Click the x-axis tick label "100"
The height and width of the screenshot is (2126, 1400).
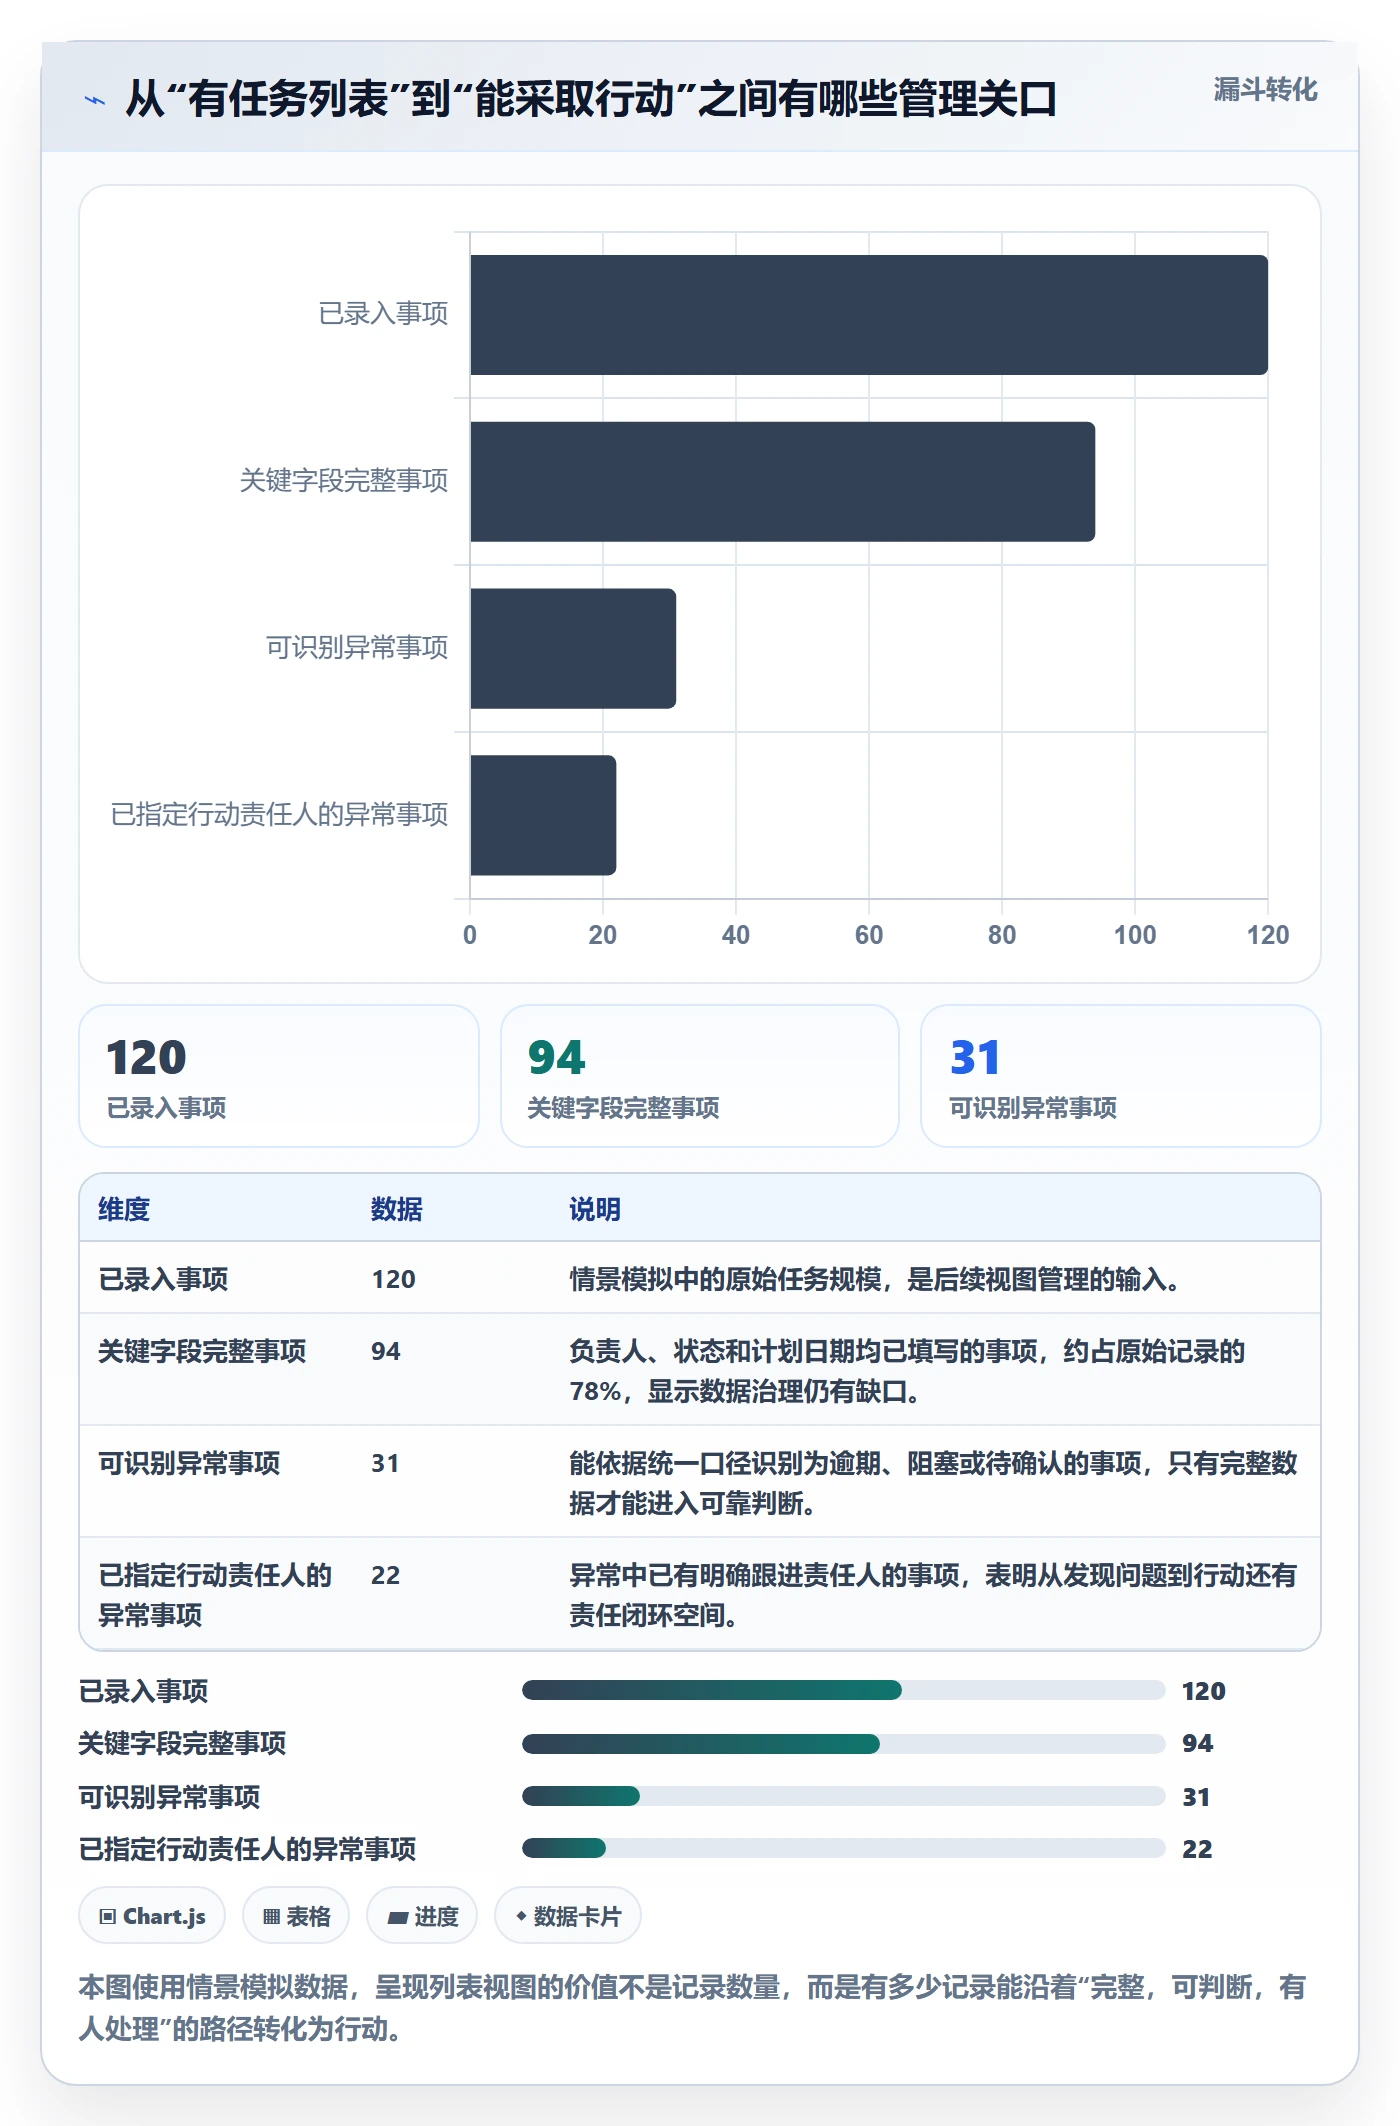(1135, 935)
